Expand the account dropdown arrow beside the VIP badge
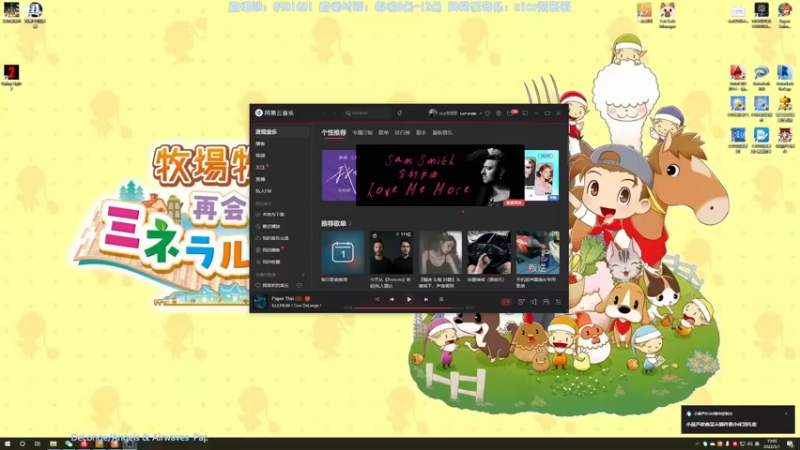The height and width of the screenshot is (450, 800). click(480, 113)
